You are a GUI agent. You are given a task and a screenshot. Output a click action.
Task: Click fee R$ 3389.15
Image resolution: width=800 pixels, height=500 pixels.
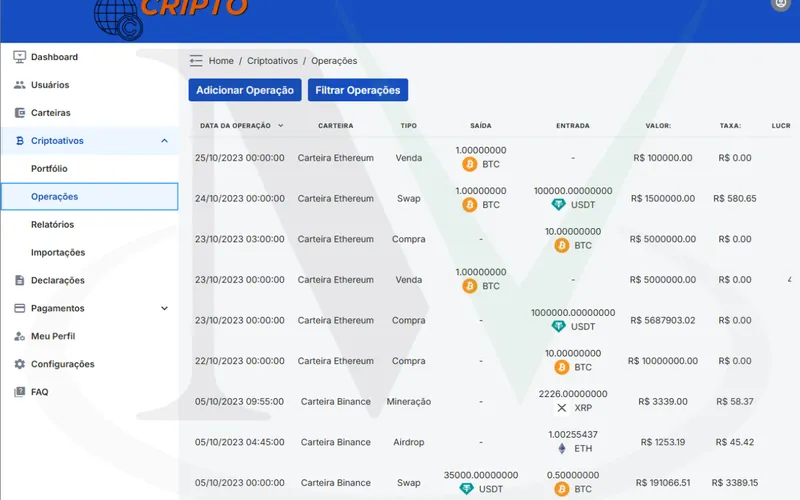735,483
